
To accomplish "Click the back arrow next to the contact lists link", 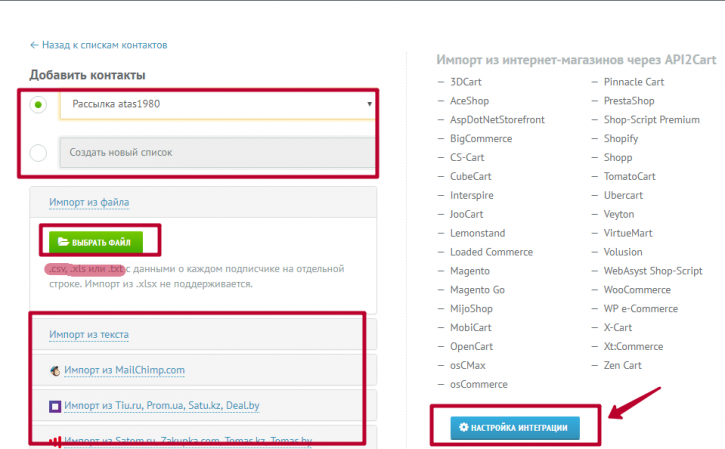I will [34, 45].
